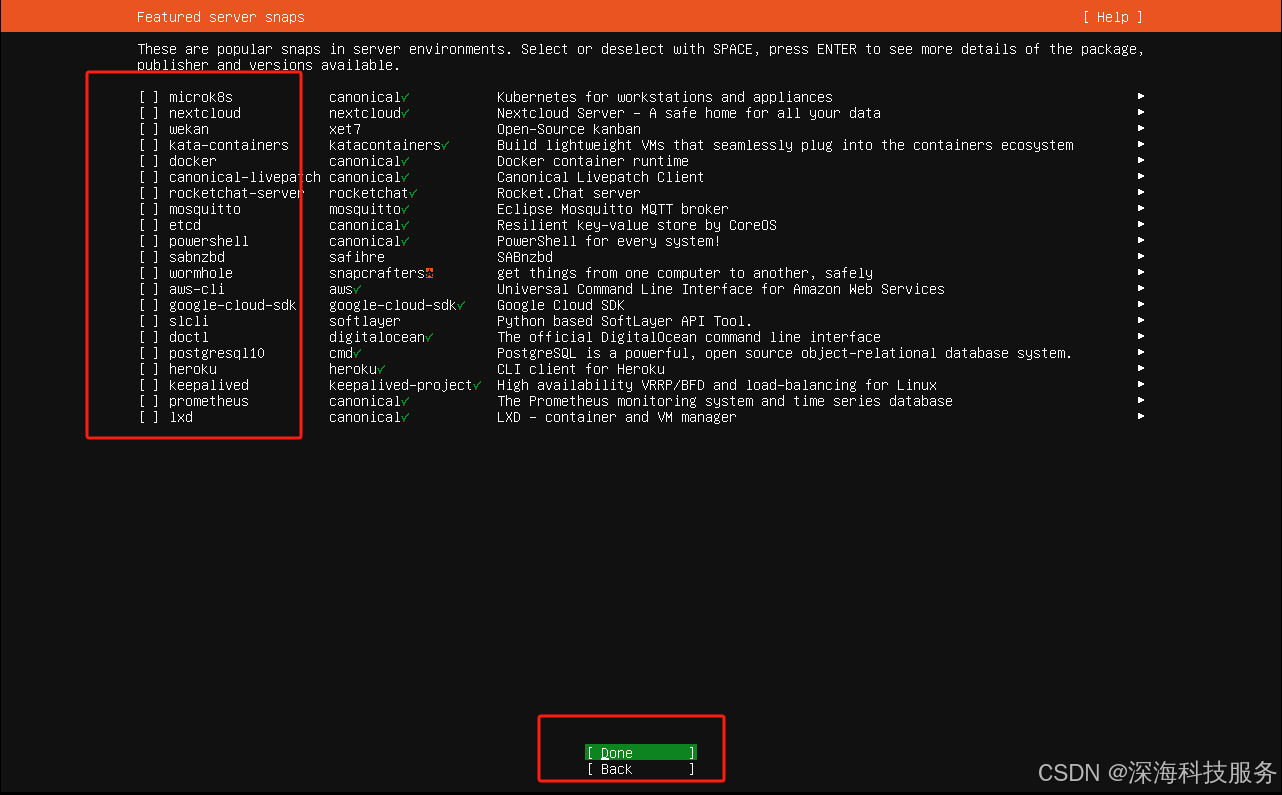Open arrow for CLI client for Heroku

pos(1141,369)
